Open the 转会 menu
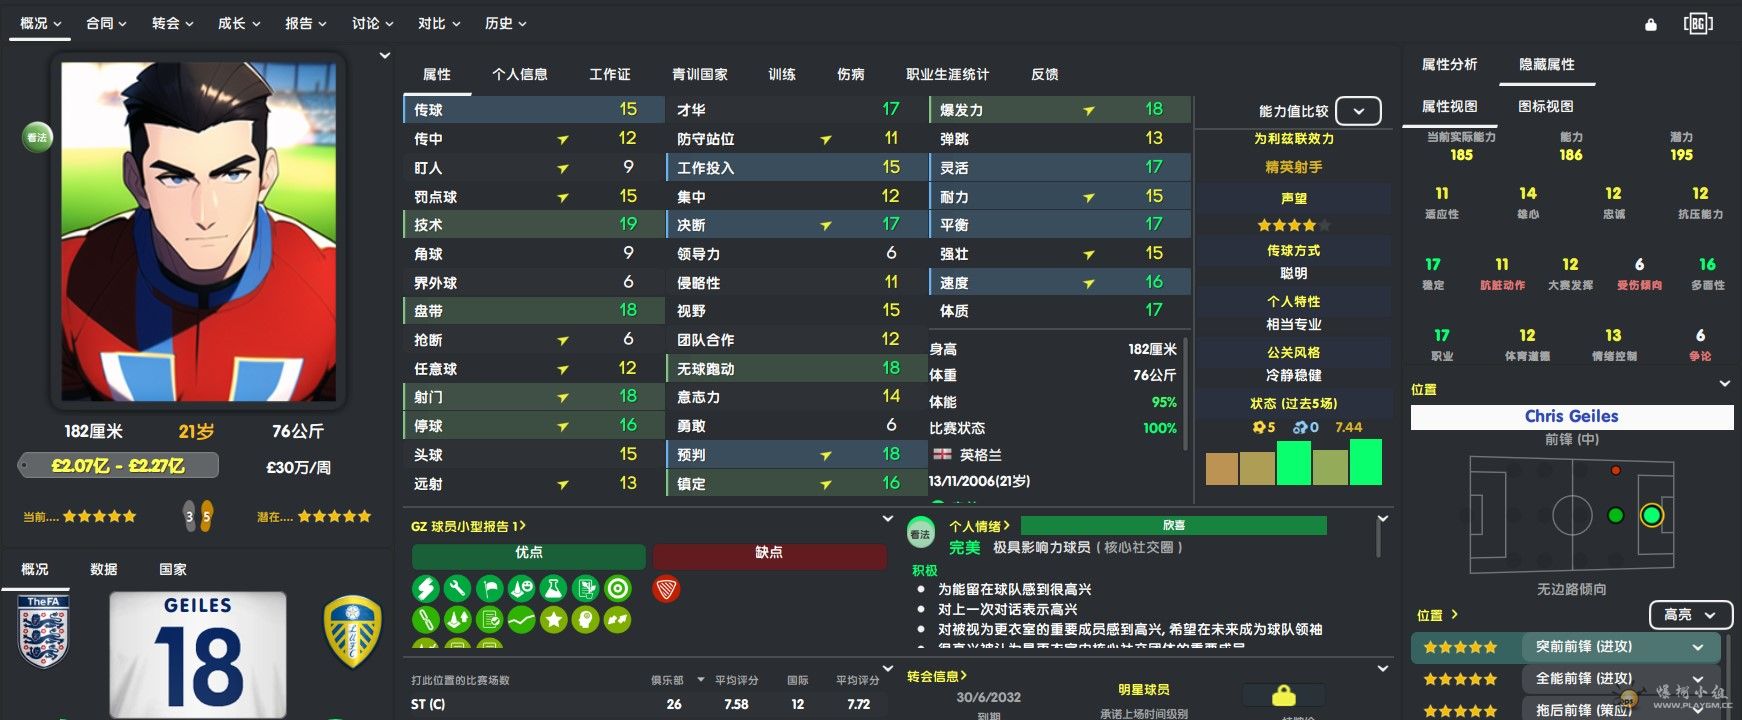This screenshot has height=720, width=1742. pyautogui.click(x=172, y=23)
